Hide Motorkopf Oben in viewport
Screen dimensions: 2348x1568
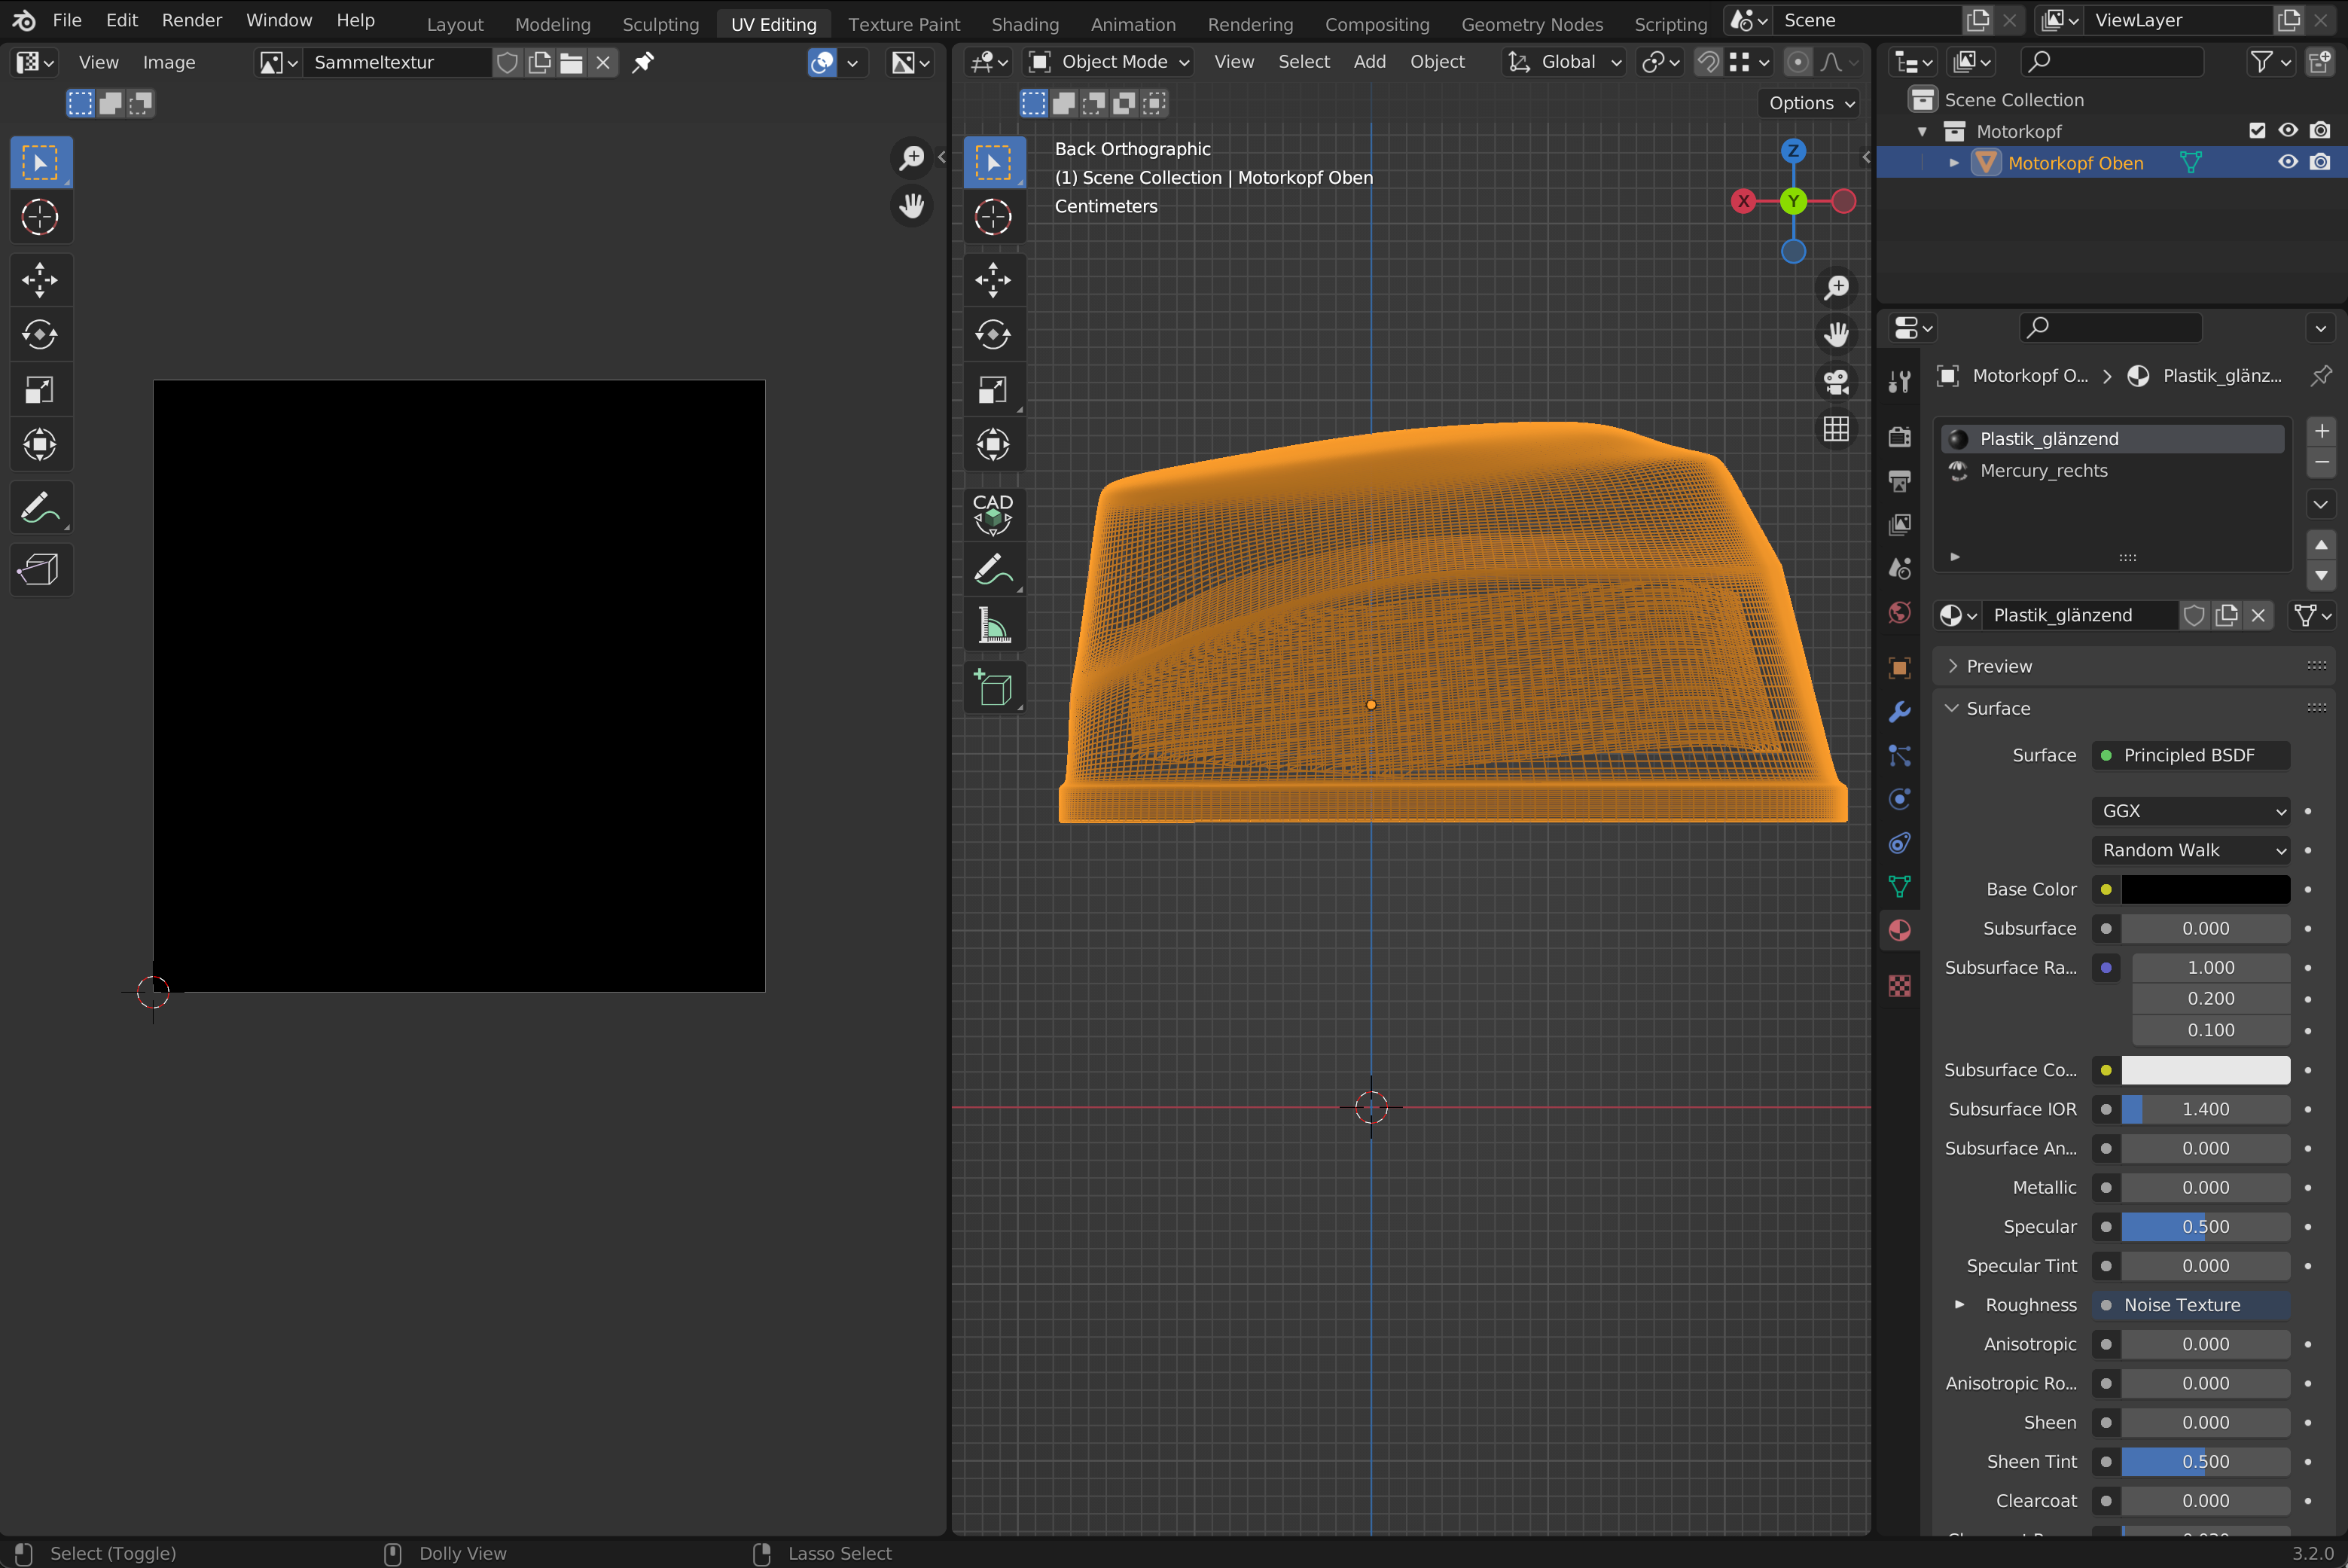pos(2287,163)
